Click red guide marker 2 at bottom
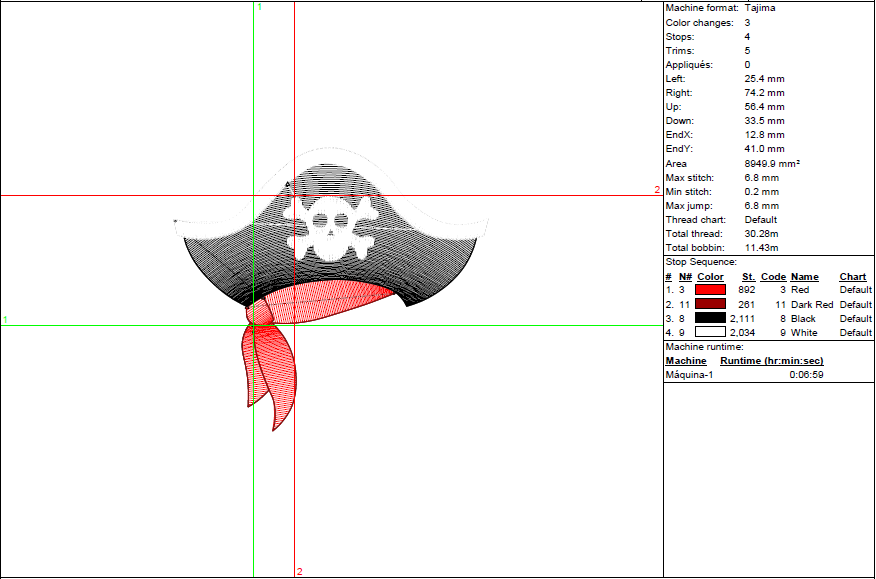Image resolution: width=876 pixels, height=579 pixels. 299,572
